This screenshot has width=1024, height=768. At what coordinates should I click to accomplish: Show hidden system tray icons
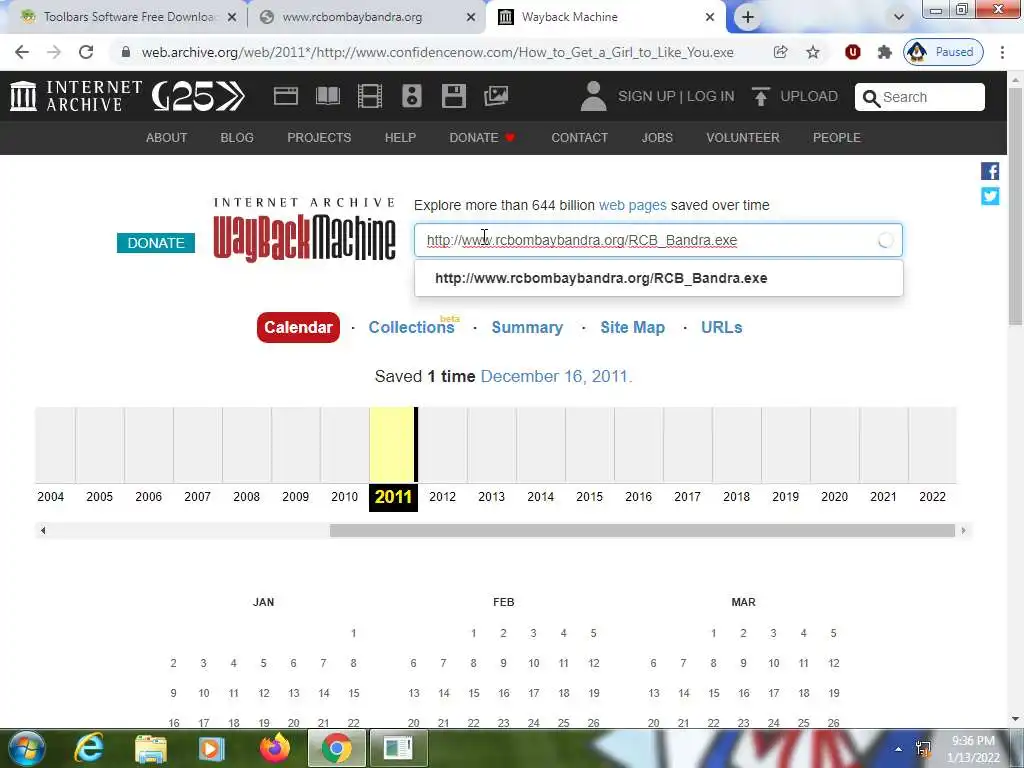[x=898, y=749]
